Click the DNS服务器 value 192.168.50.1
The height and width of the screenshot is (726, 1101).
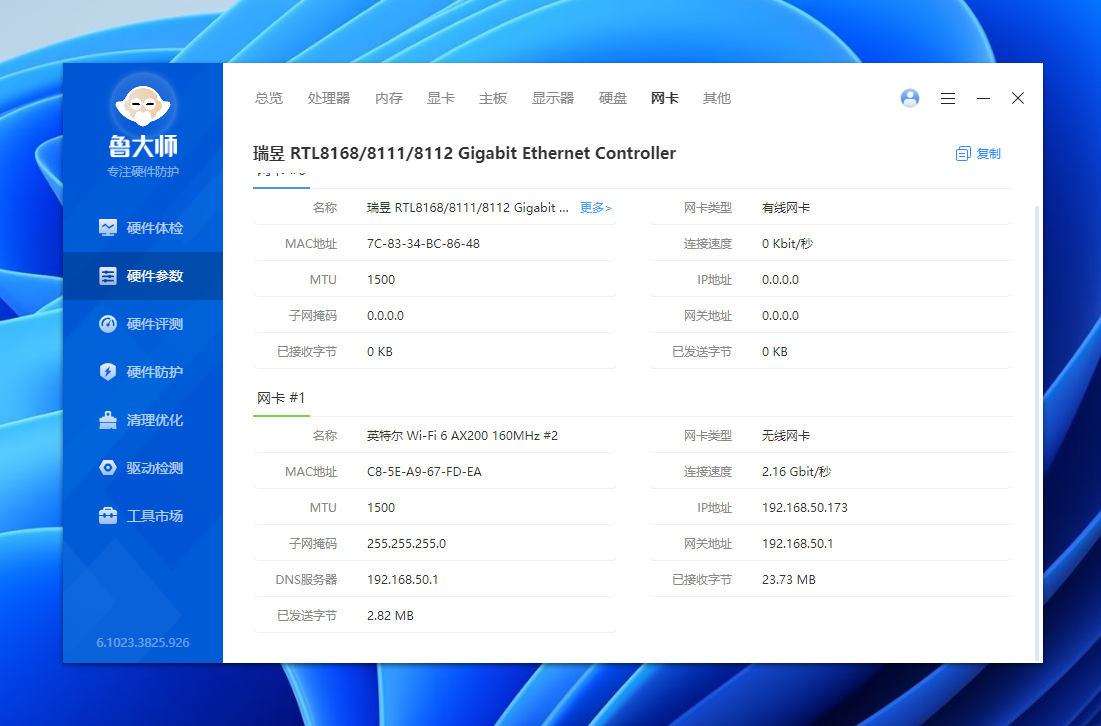pos(402,580)
